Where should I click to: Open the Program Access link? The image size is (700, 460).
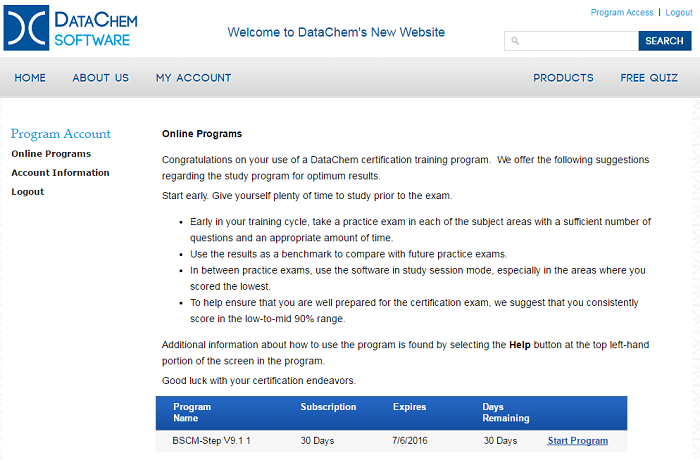tap(622, 13)
